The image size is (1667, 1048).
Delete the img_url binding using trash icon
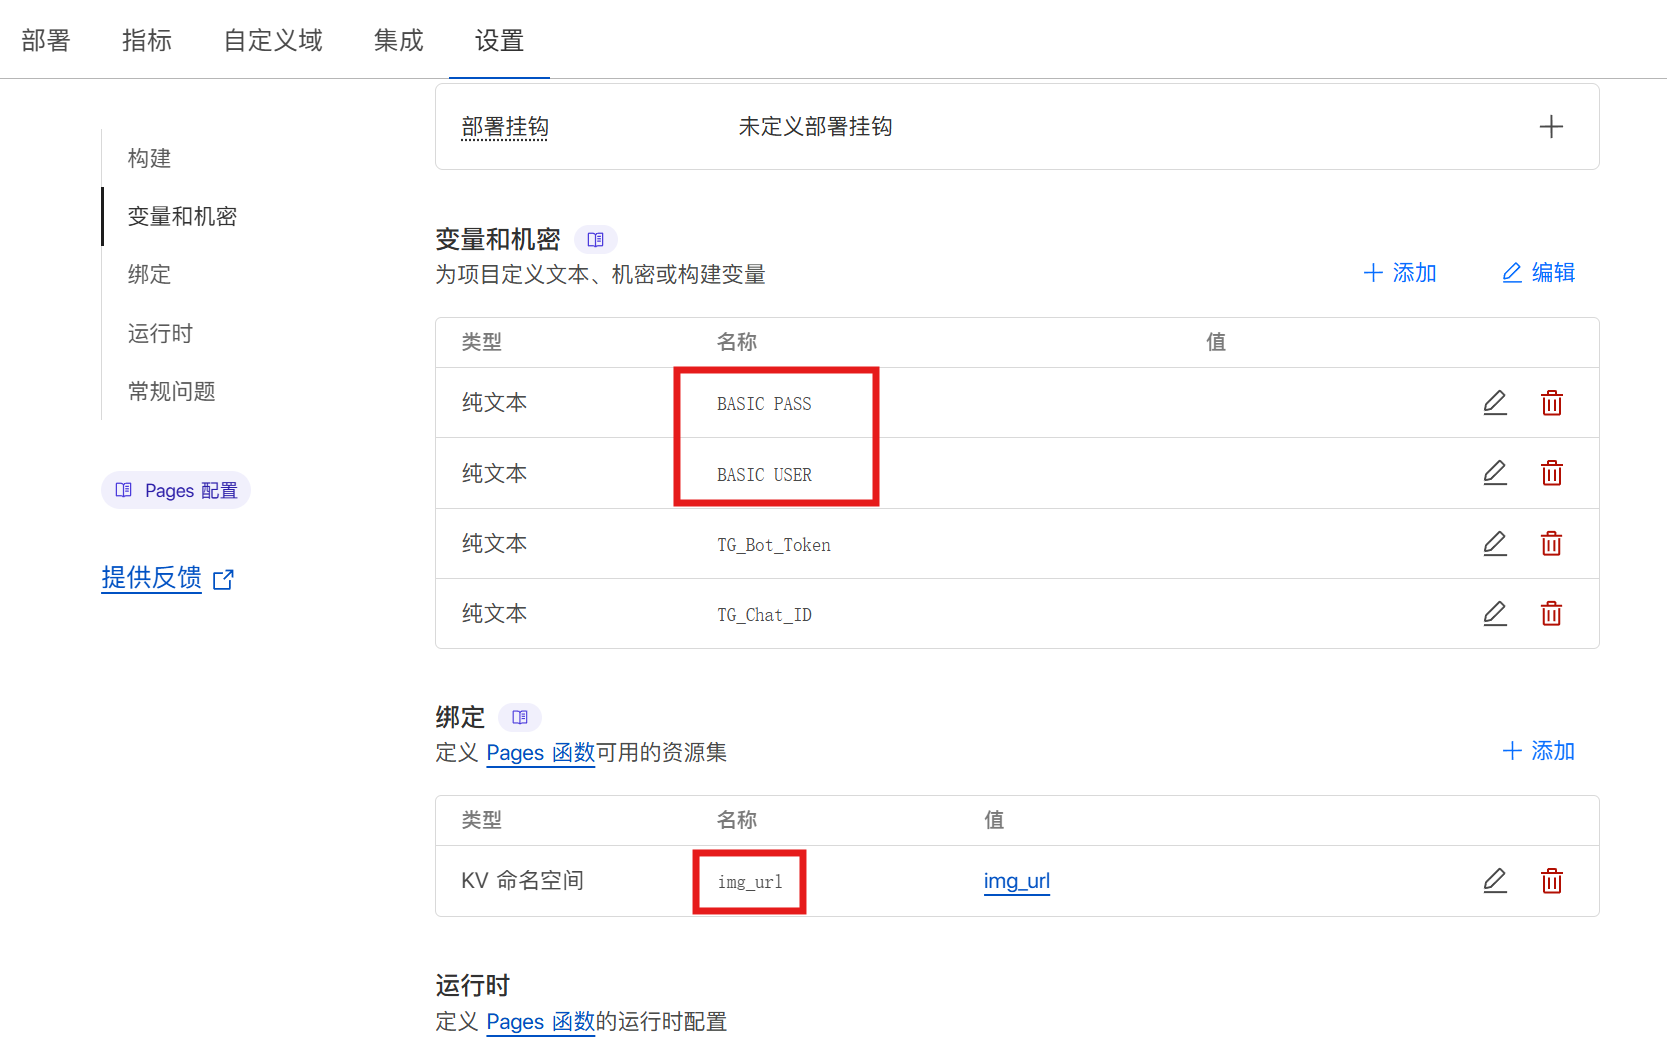click(x=1552, y=881)
